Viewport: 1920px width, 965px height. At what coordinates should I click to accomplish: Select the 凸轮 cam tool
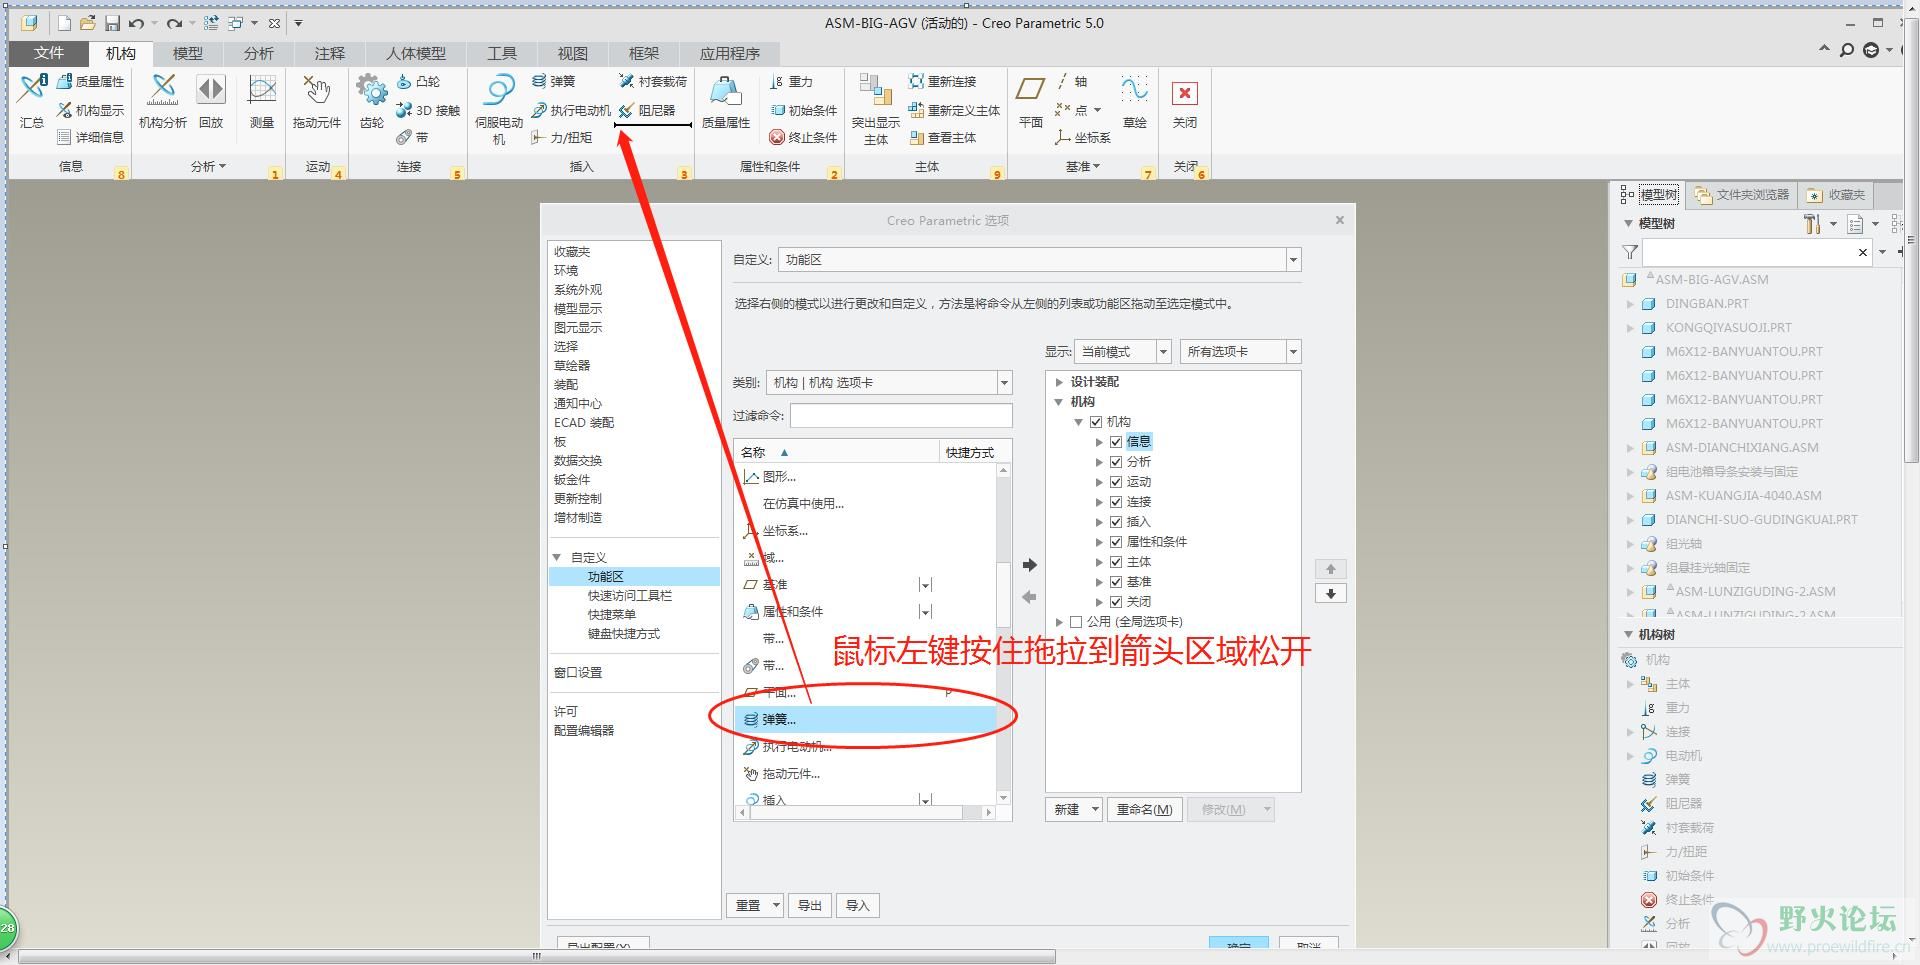[x=419, y=82]
